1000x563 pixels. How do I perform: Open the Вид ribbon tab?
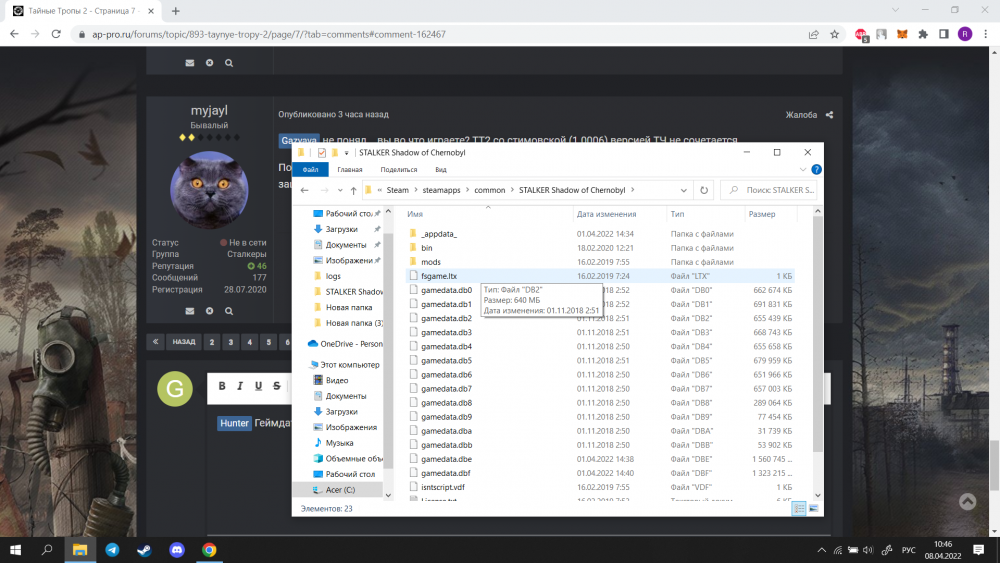(440, 170)
